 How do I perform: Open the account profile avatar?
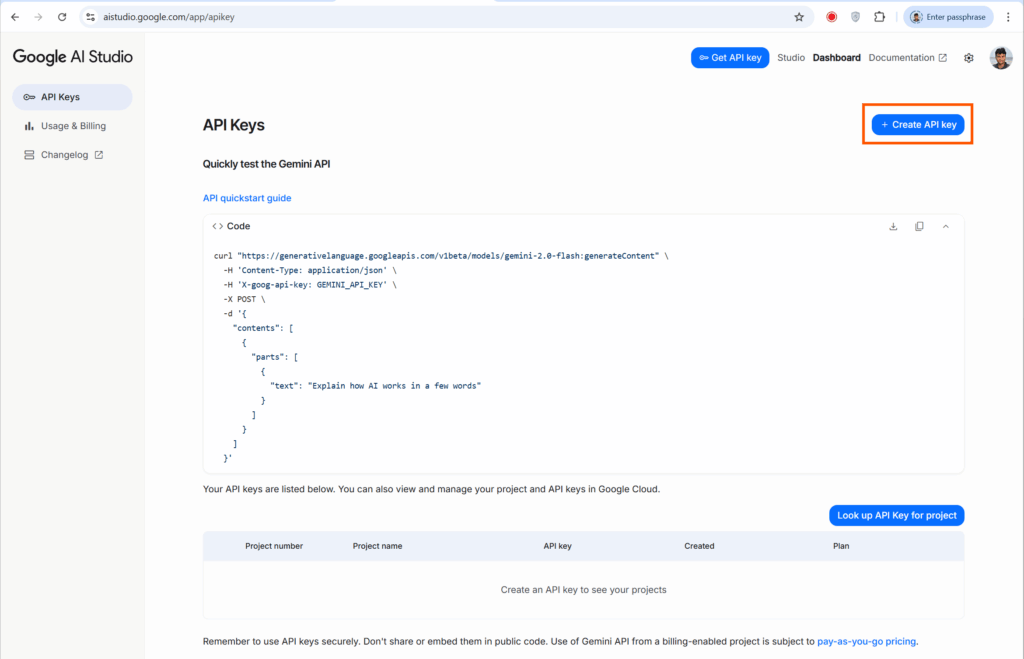1000,58
